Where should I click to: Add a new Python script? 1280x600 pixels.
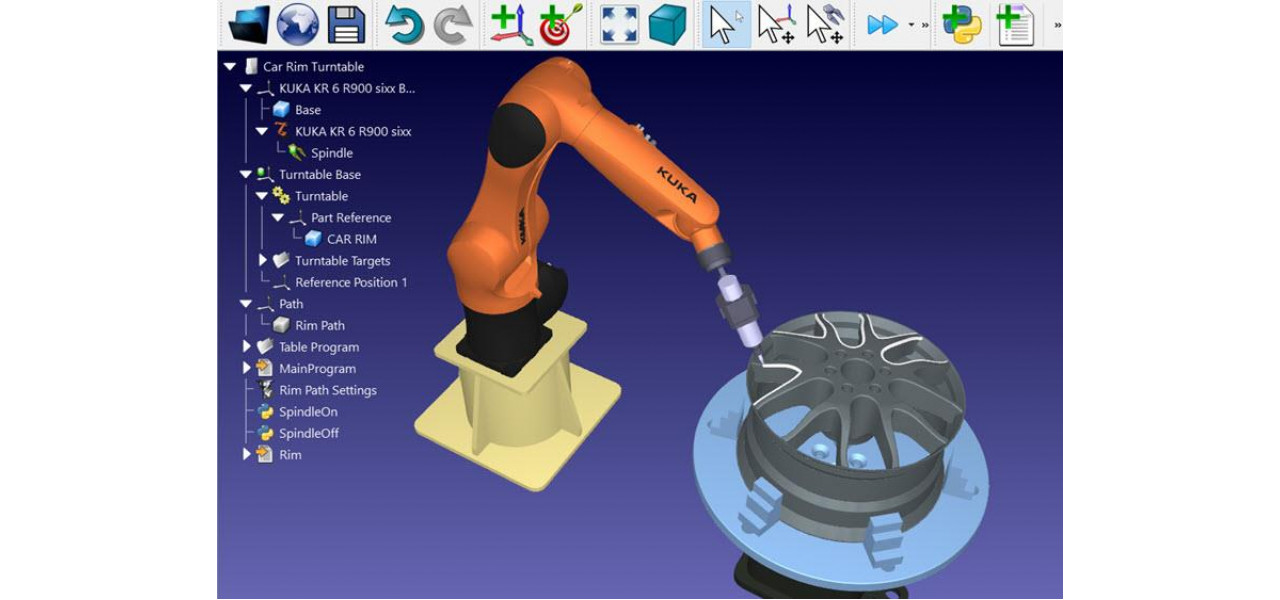[x=962, y=25]
